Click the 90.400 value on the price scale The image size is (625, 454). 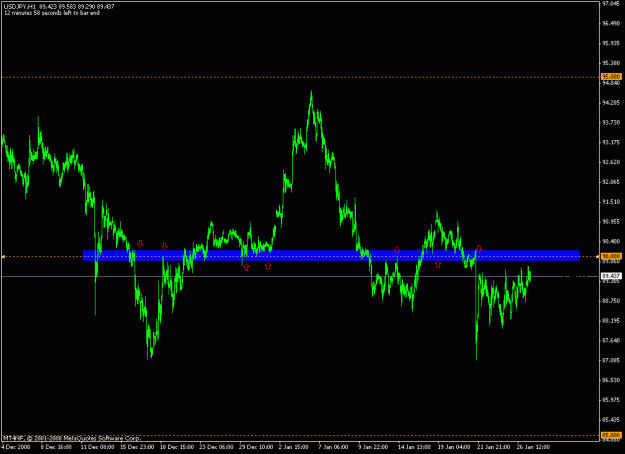pos(611,242)
